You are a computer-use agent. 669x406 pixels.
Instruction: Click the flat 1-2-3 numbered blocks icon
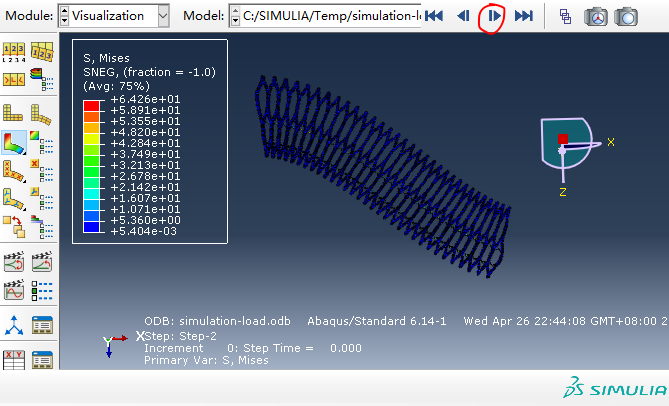tap(14, 53)
